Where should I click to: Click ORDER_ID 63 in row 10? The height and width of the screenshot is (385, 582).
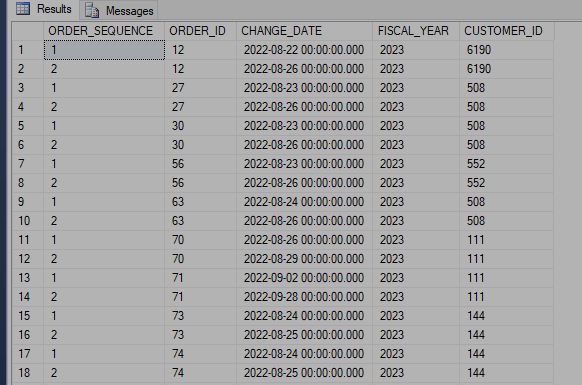tap(200, 221)
